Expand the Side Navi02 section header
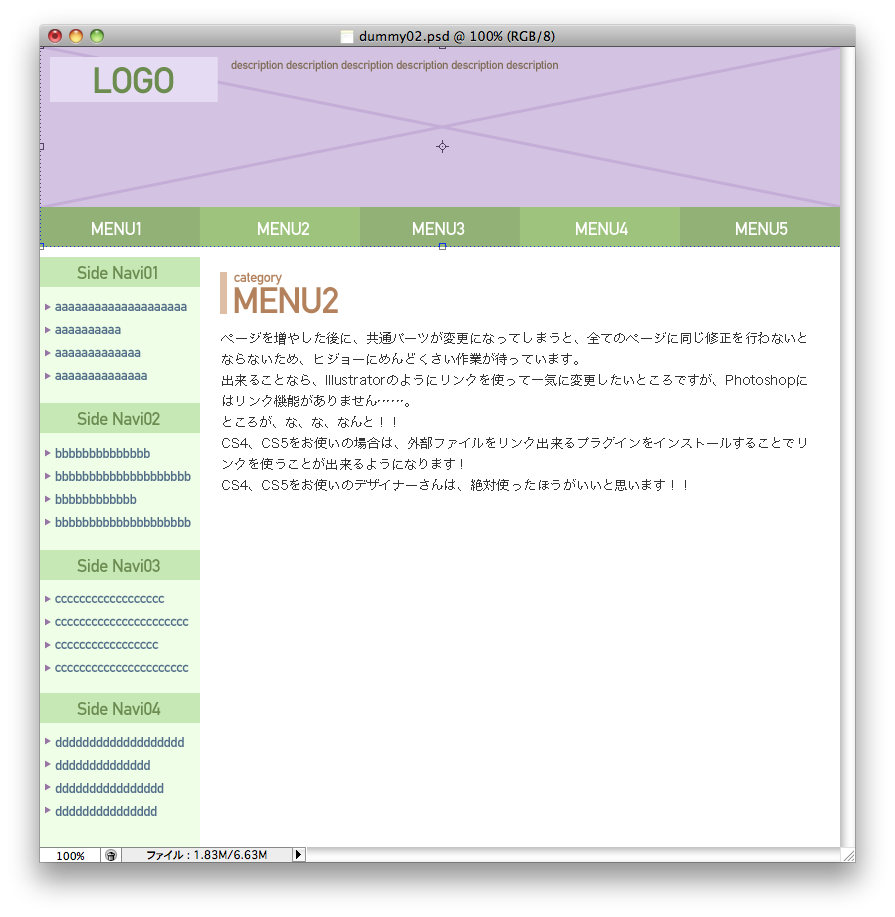This screenshot has height=917, width=895. tap(120, 418)
